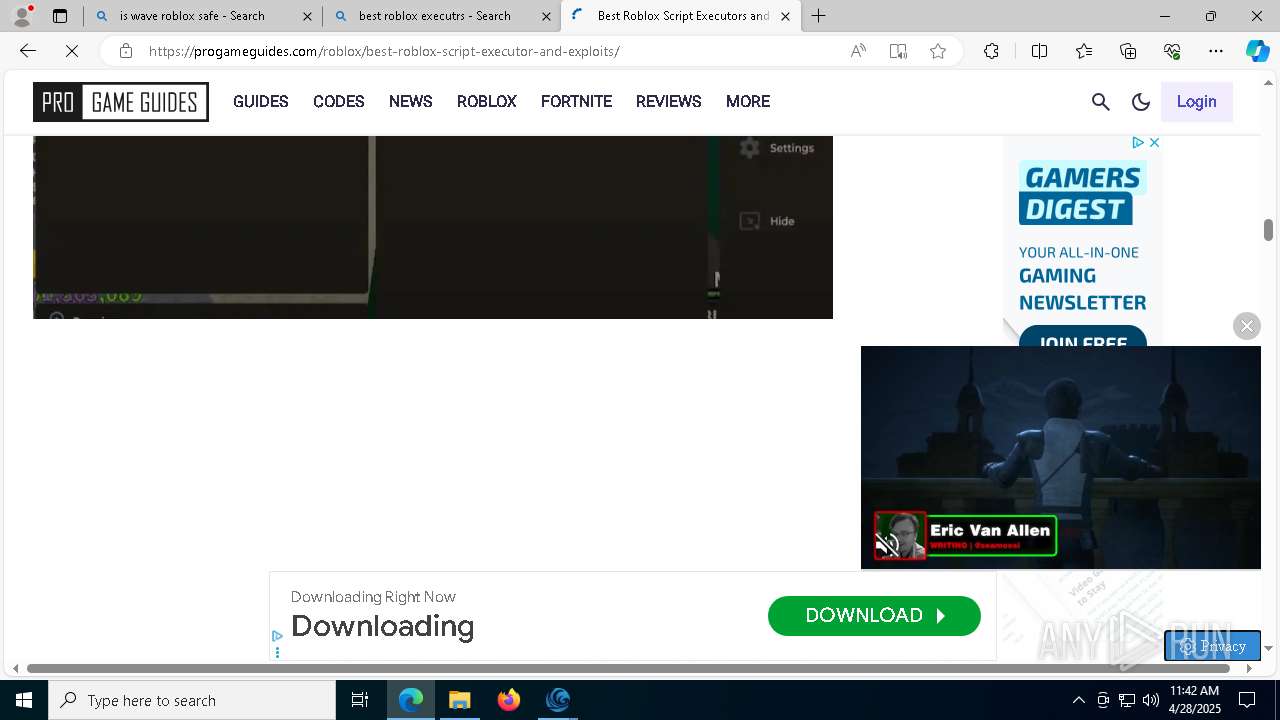This screenshot has height=720, width=1280.
Task: Stop loading the page
Action: pos(72,51)
